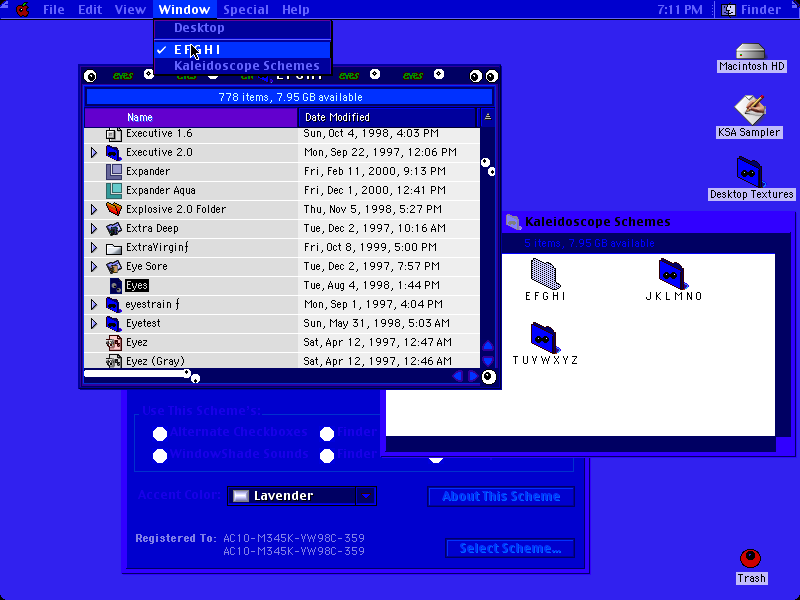The width and height of the screenshot is (800, 600).
Task: Toggle the Alternate Checkboxes option
Action: click(160, 434)
